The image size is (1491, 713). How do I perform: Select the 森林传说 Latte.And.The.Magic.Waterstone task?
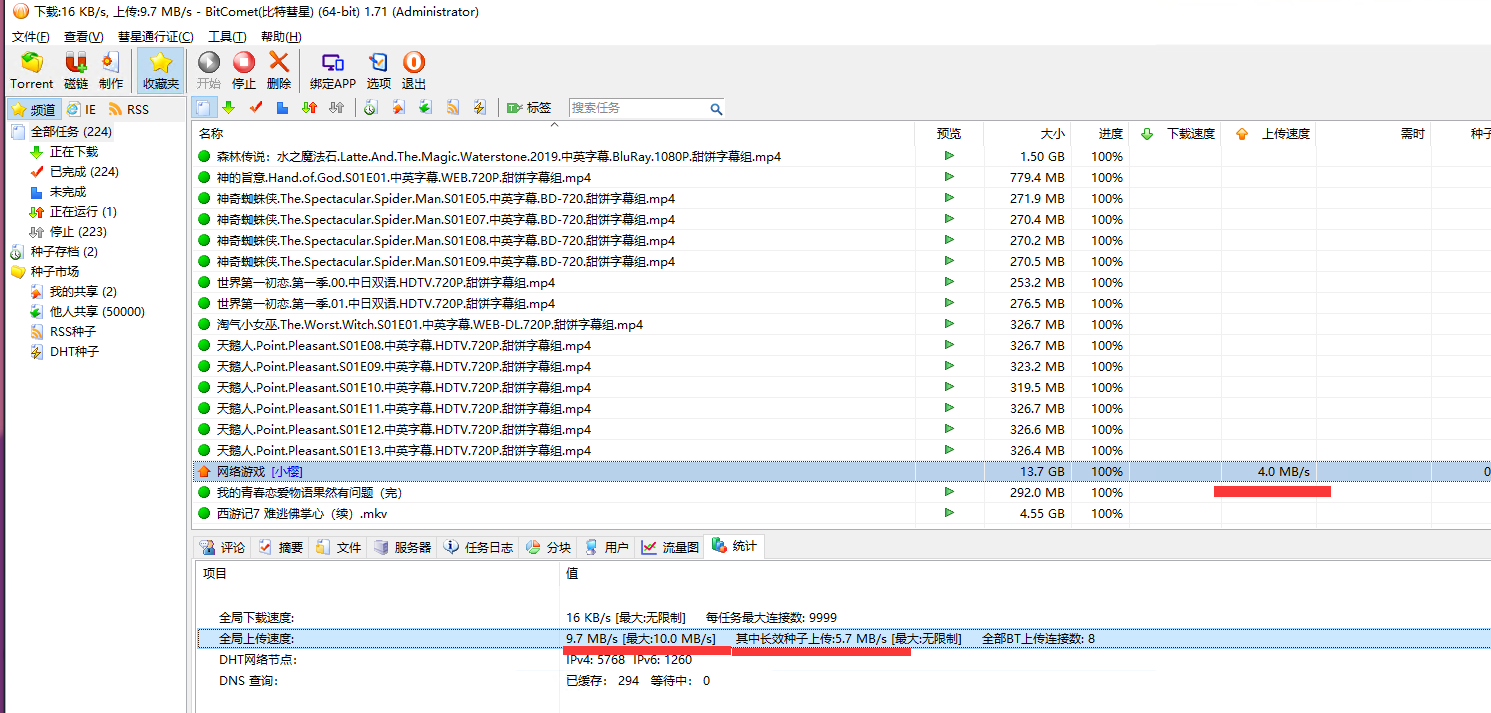coord(841,156)
